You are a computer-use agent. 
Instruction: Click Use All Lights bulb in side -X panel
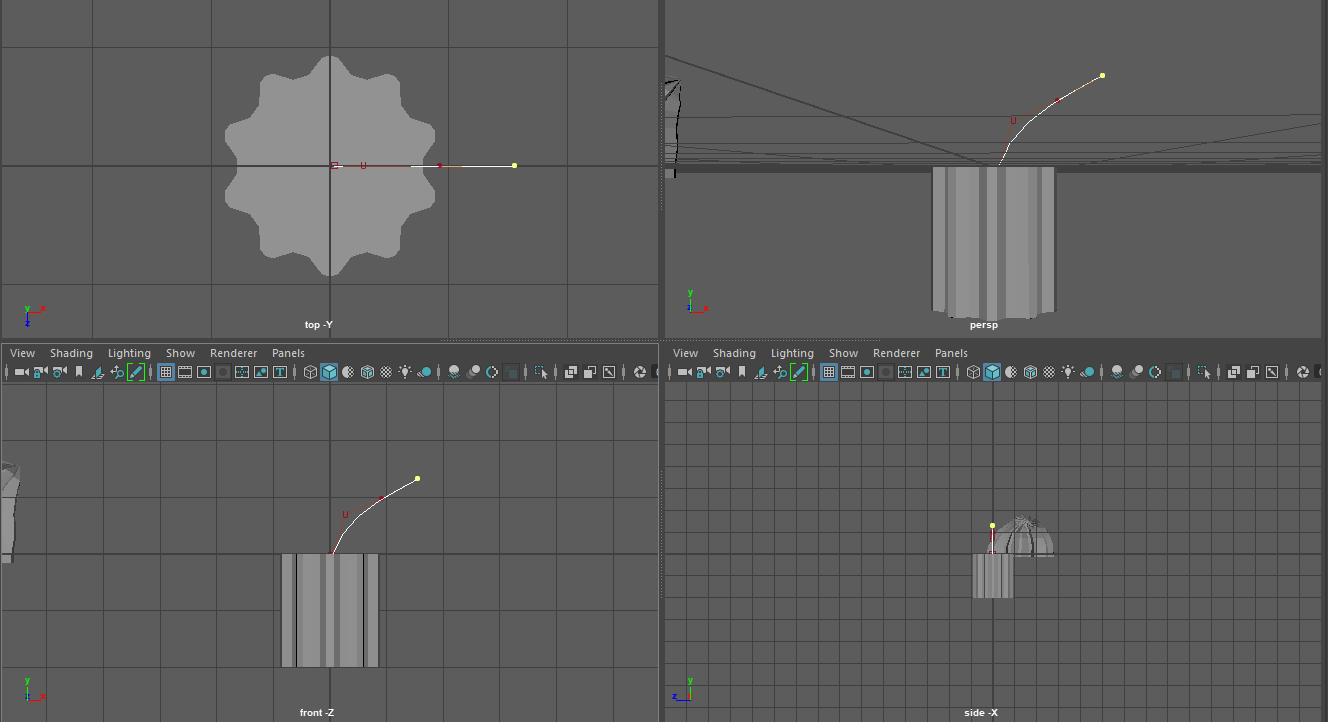(1068, 372)
